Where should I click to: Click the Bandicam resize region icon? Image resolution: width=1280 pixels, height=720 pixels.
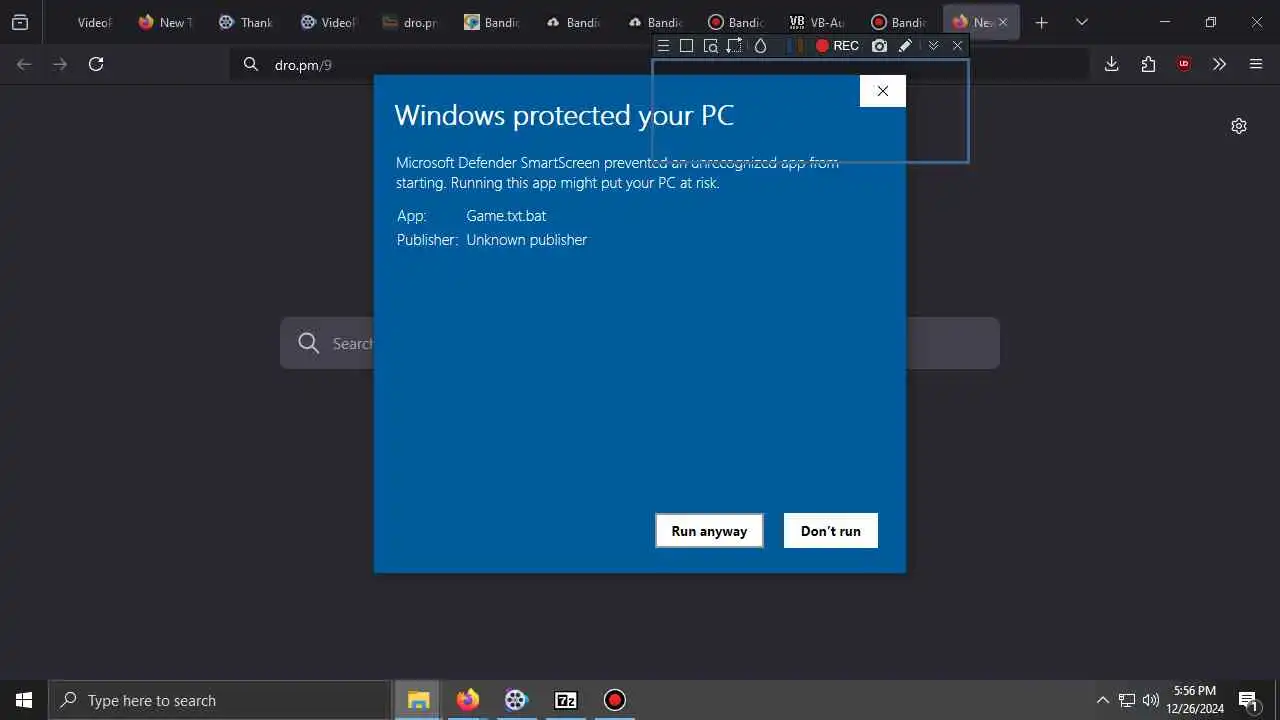click(735, 46)
